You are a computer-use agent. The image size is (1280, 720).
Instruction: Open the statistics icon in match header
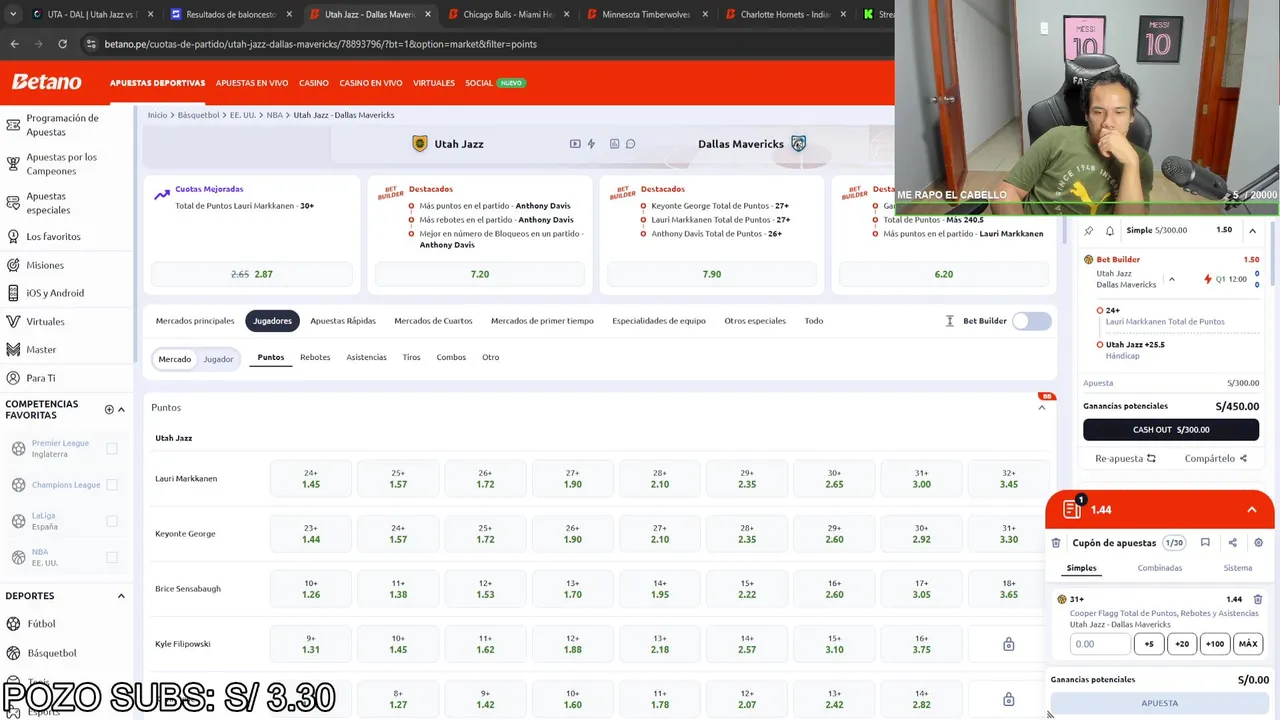click(x=614, y=144)
